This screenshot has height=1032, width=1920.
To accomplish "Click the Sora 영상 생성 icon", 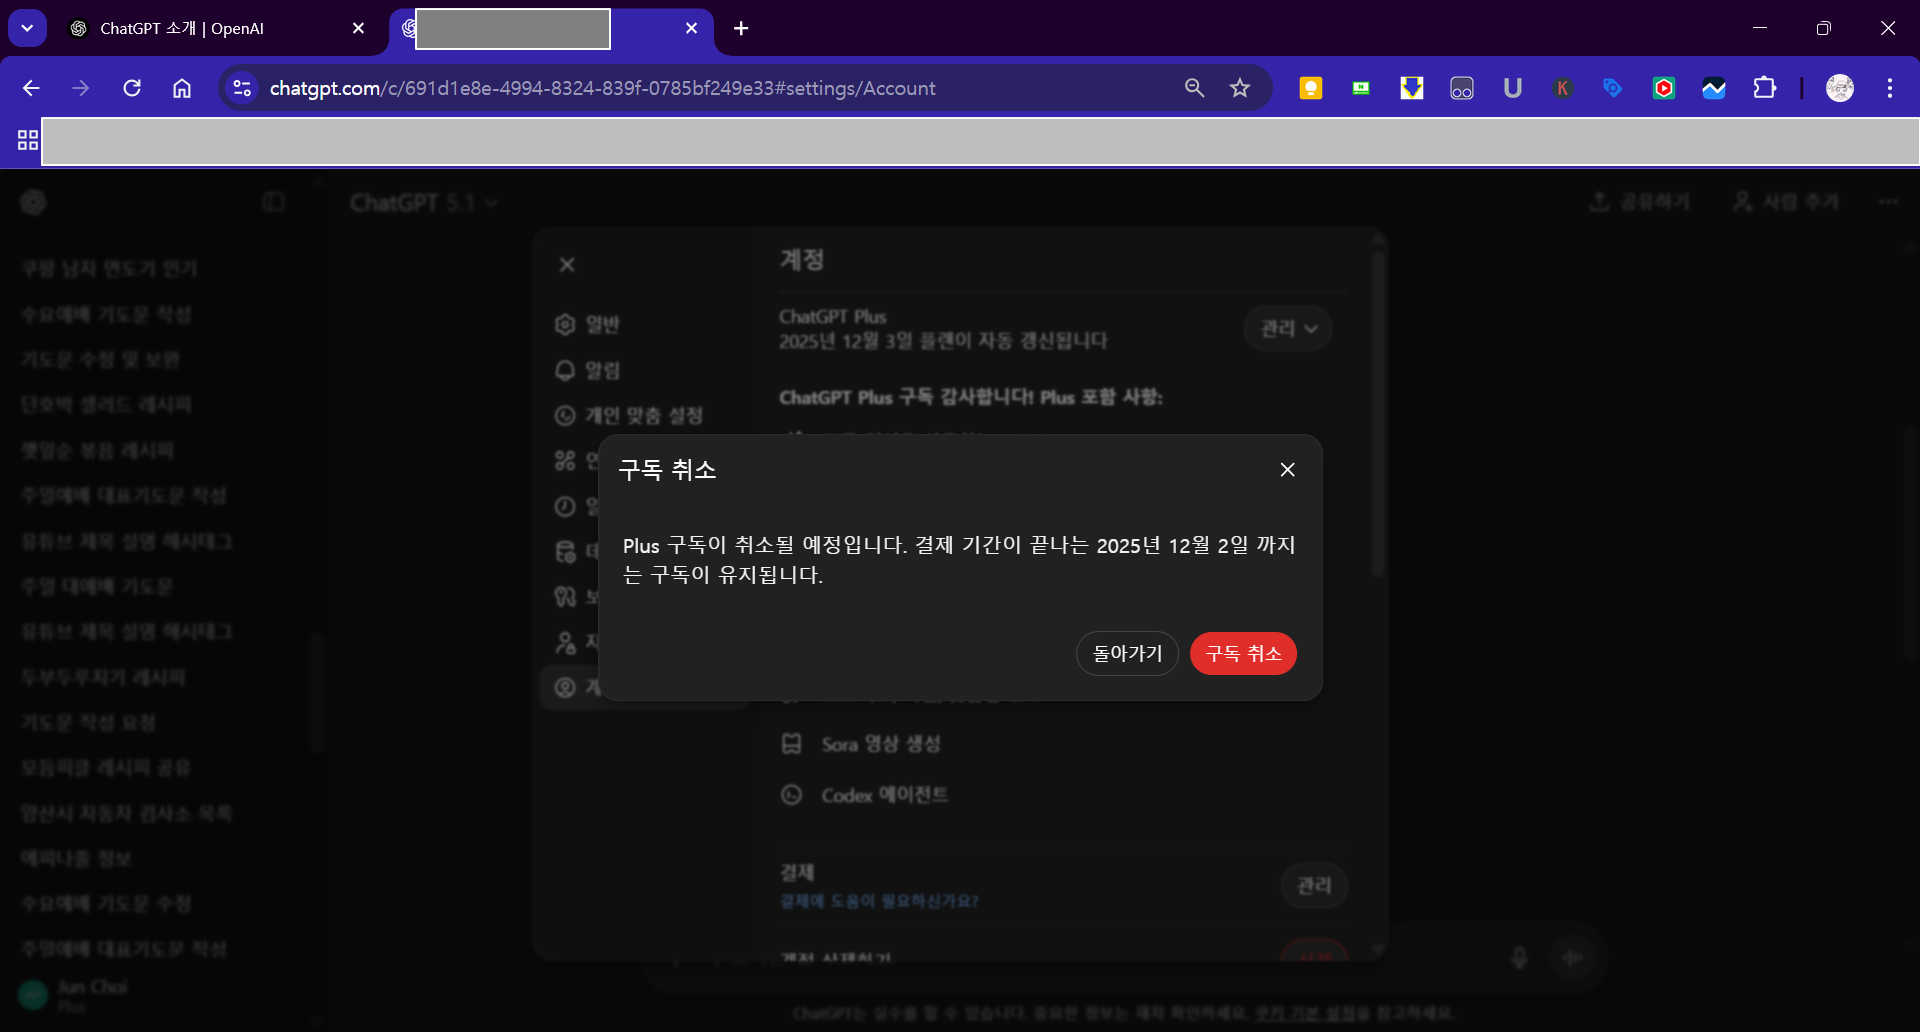I will point(792,743).
